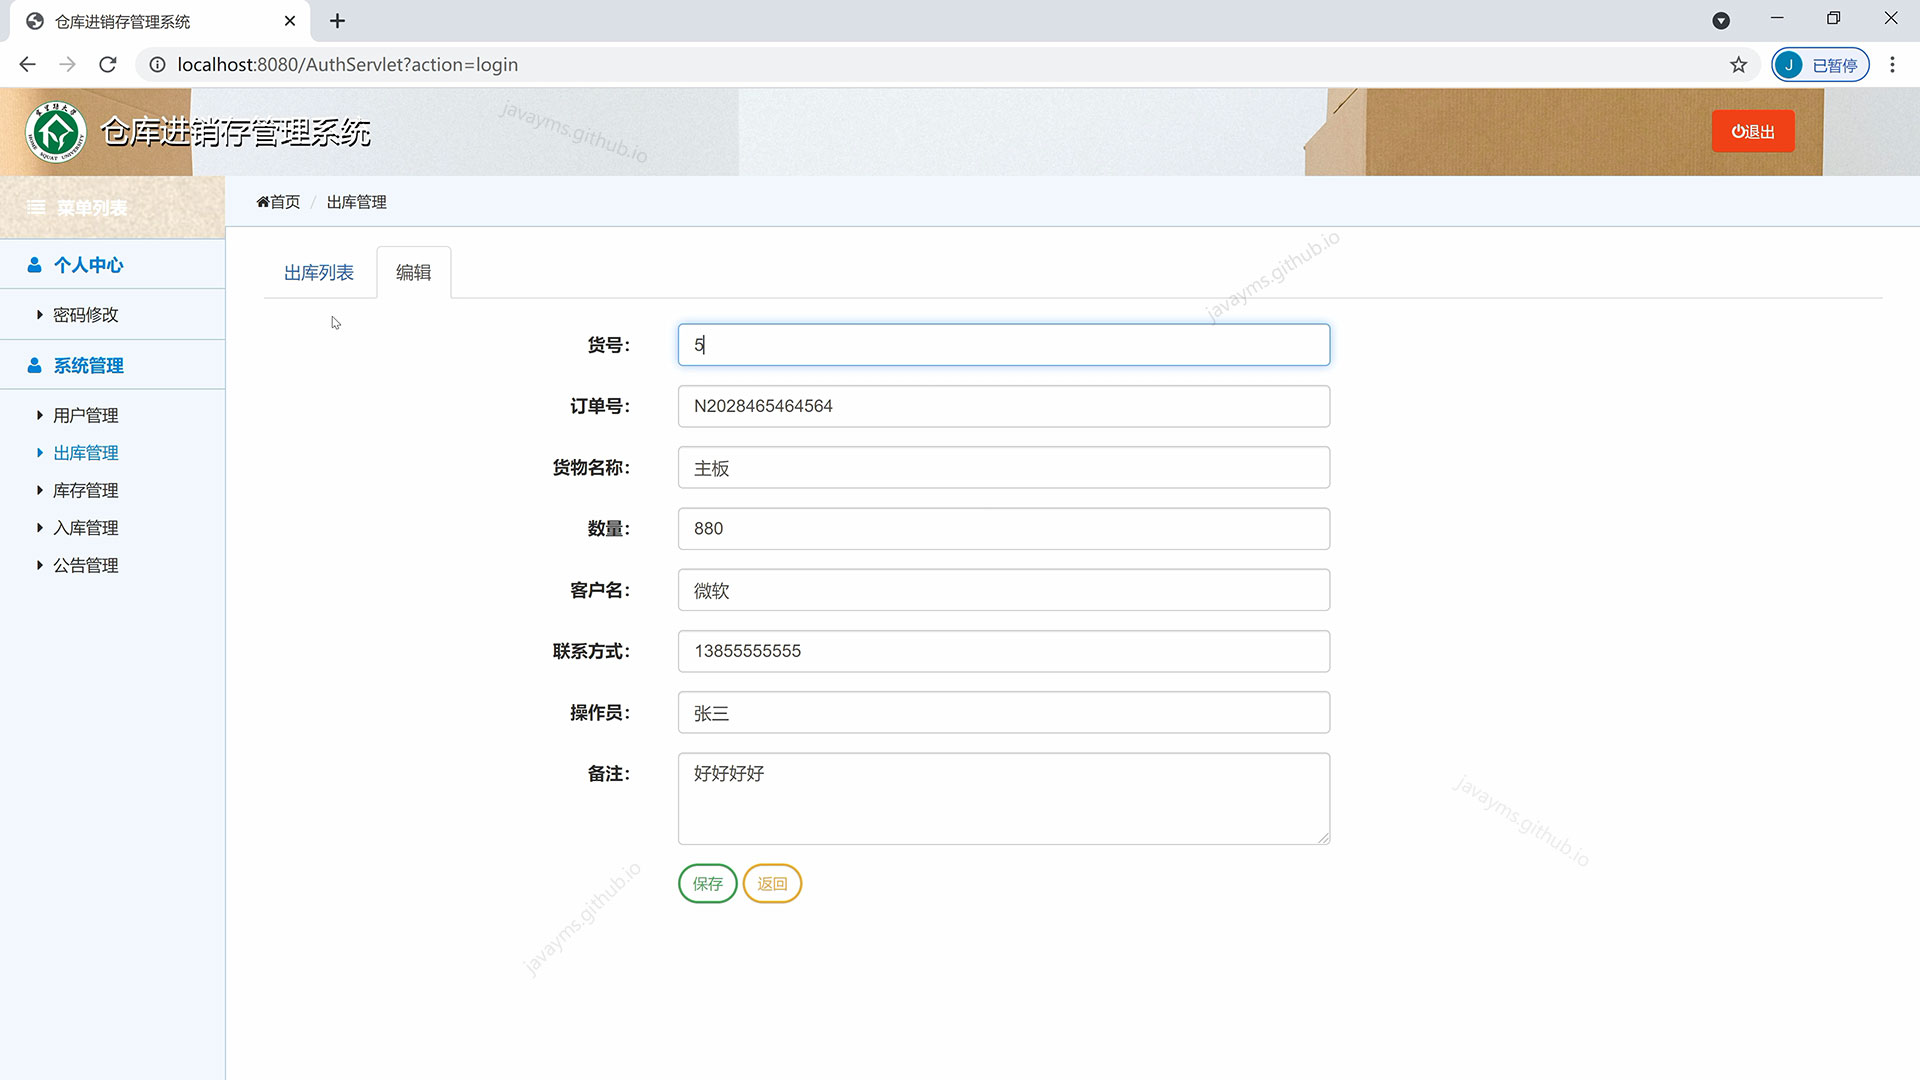
Task: Expand the 密码修改 sidebar item
Action: 85,315
